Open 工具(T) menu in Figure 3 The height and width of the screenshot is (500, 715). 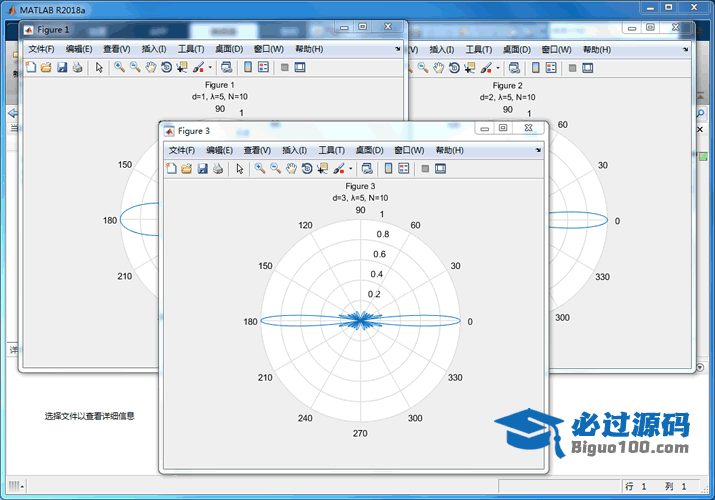coord(332,150)
